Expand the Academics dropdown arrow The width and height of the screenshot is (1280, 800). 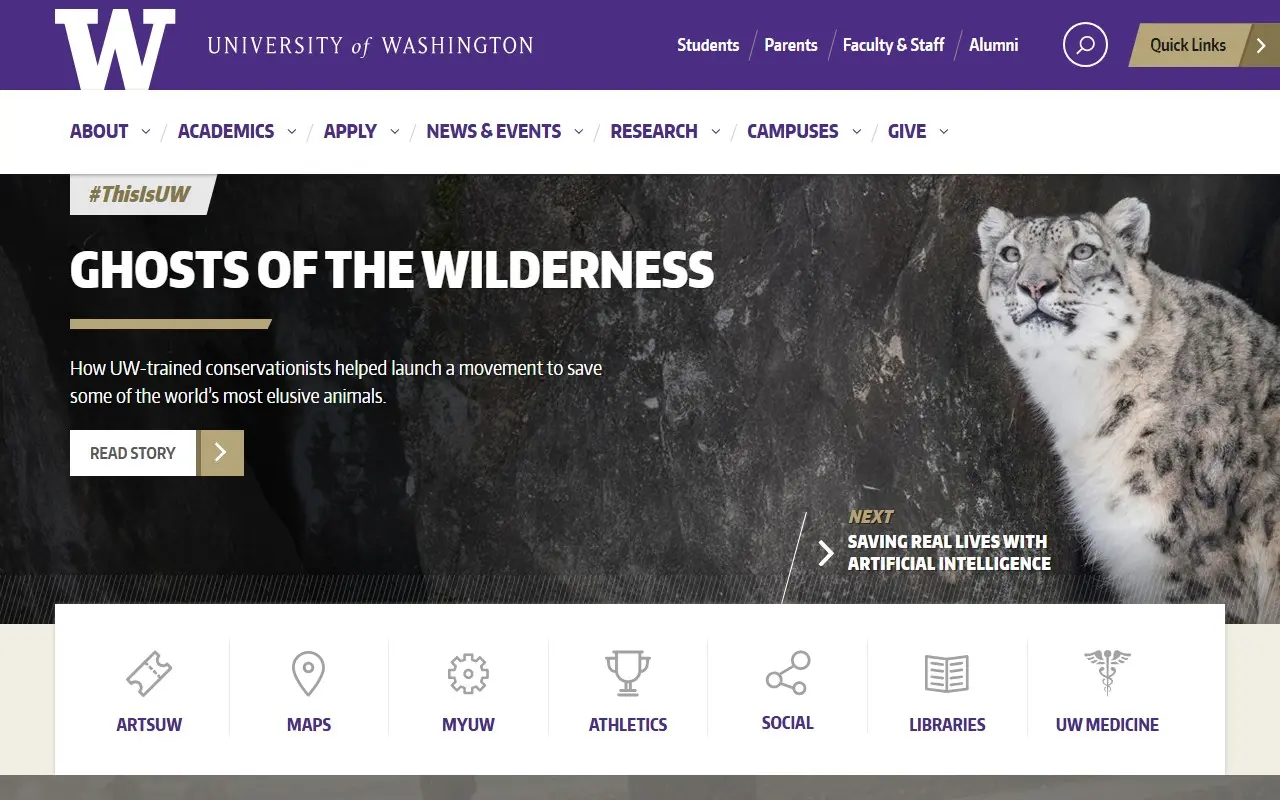[x=292, y=132]
